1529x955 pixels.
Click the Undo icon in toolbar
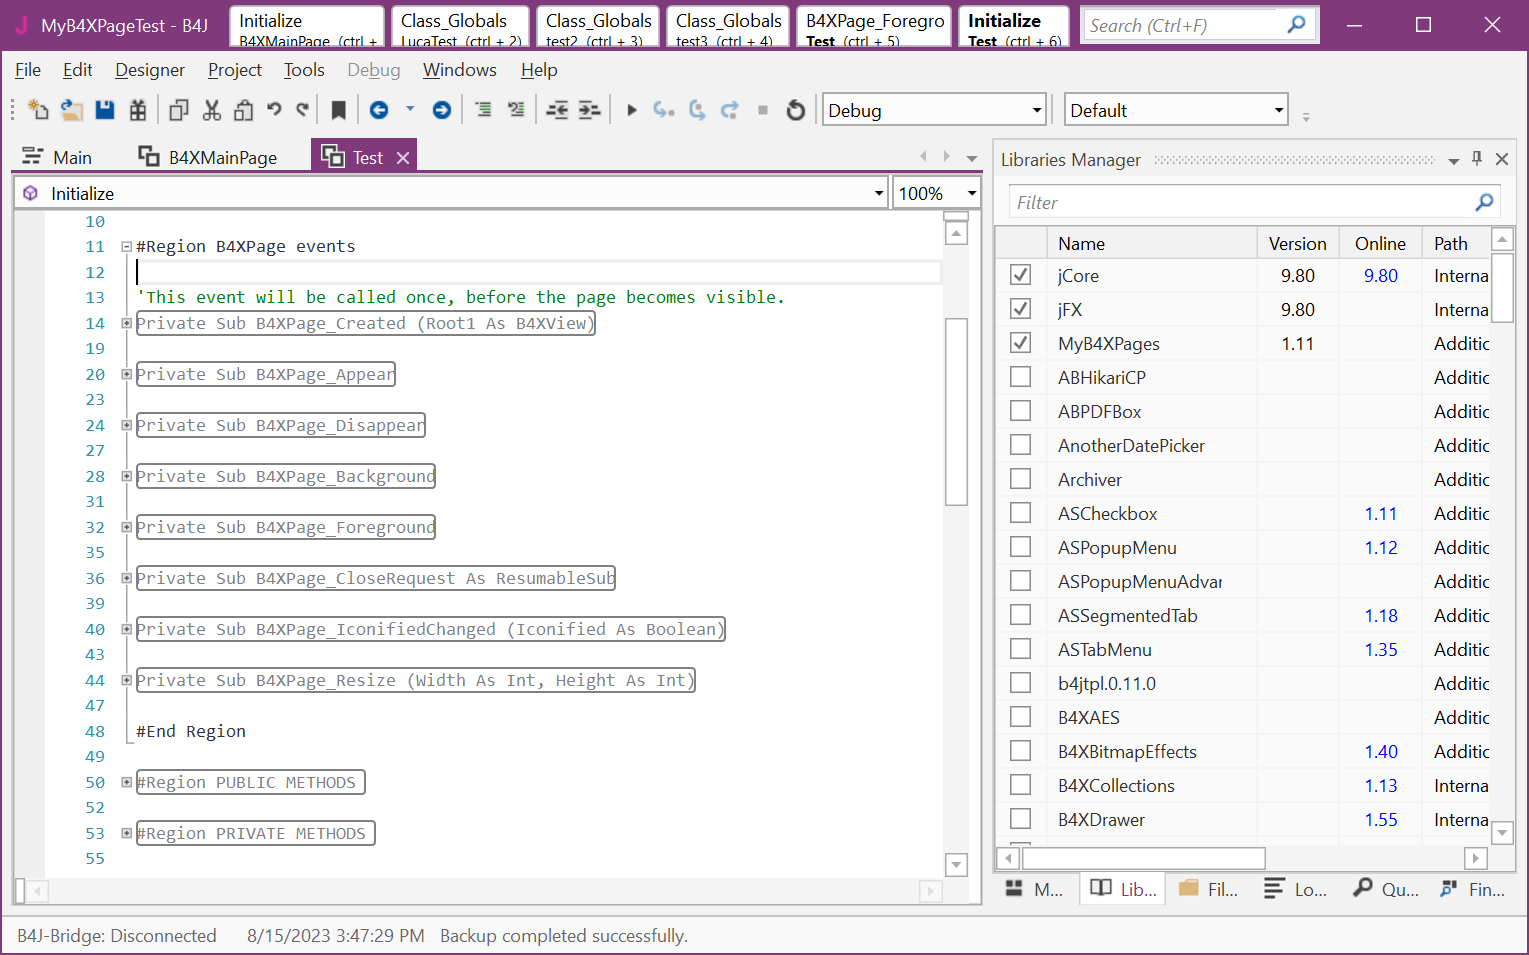274,110
